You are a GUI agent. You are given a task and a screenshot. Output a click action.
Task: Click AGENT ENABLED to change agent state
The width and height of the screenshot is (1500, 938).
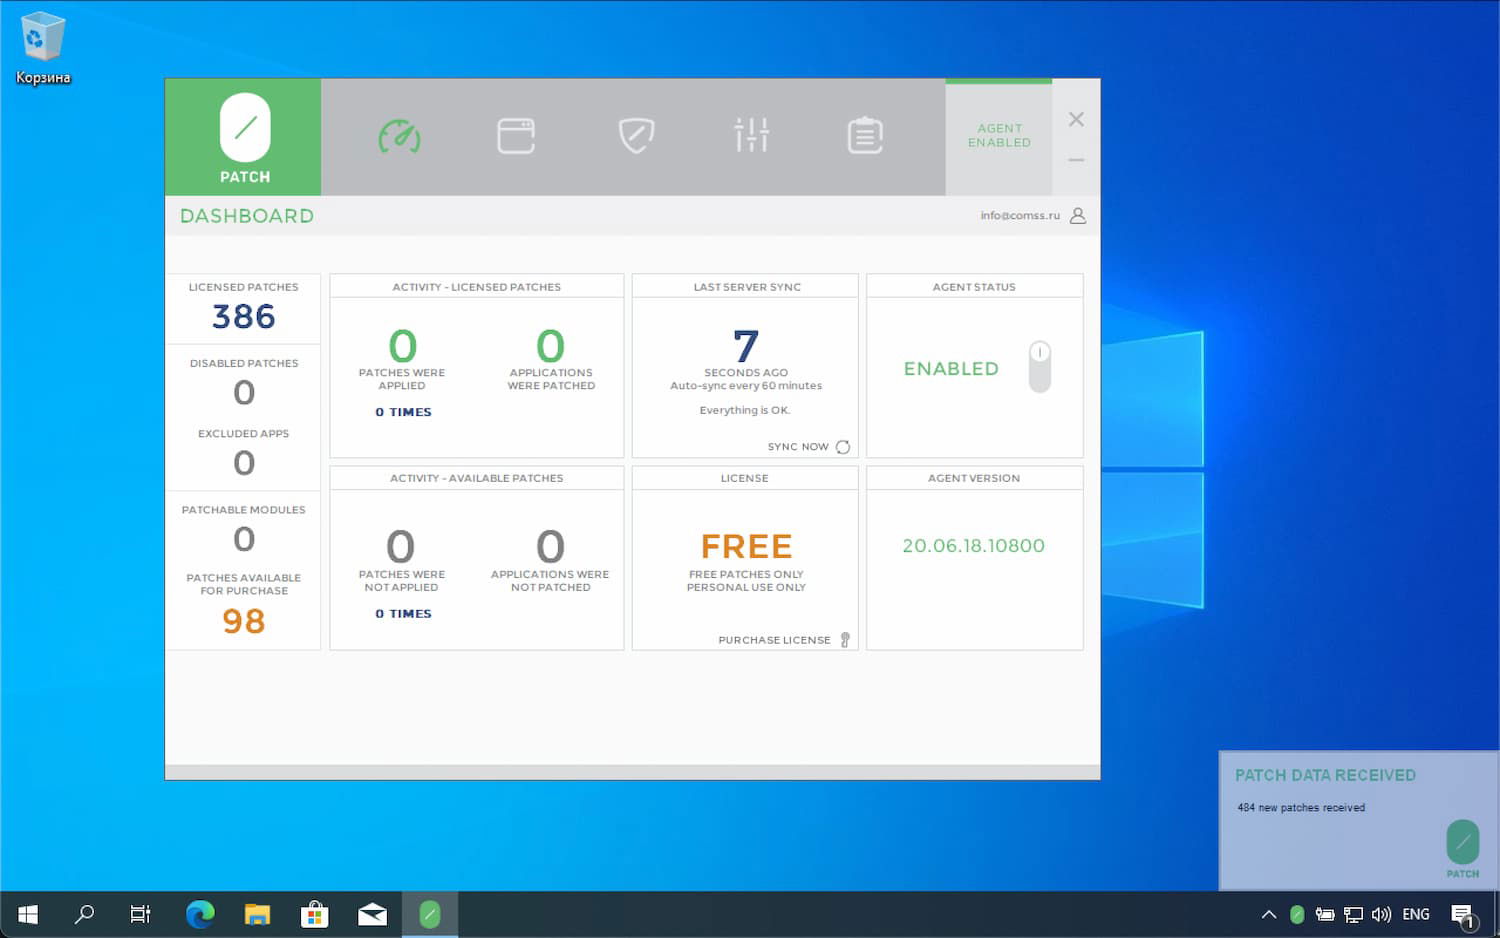point(998,136)
